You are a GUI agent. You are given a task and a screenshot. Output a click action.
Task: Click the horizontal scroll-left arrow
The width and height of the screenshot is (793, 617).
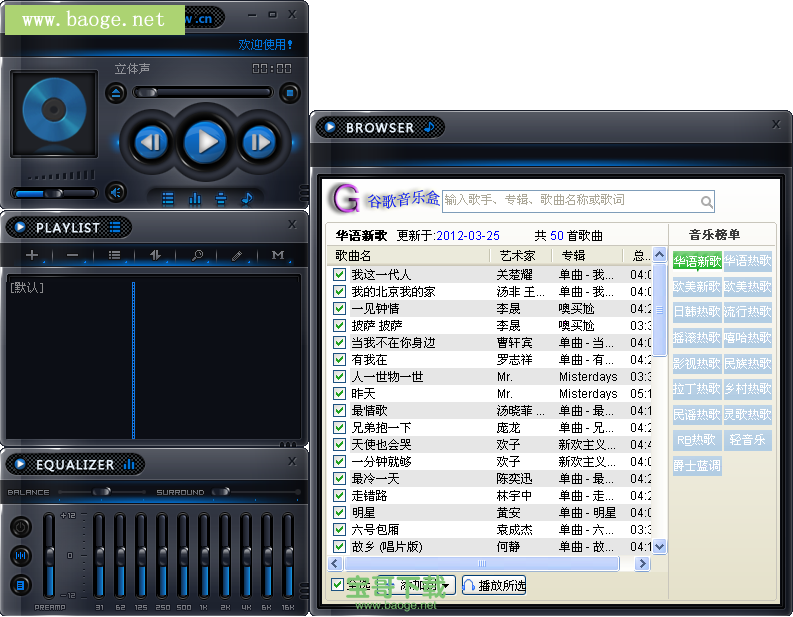click(335, 563)
